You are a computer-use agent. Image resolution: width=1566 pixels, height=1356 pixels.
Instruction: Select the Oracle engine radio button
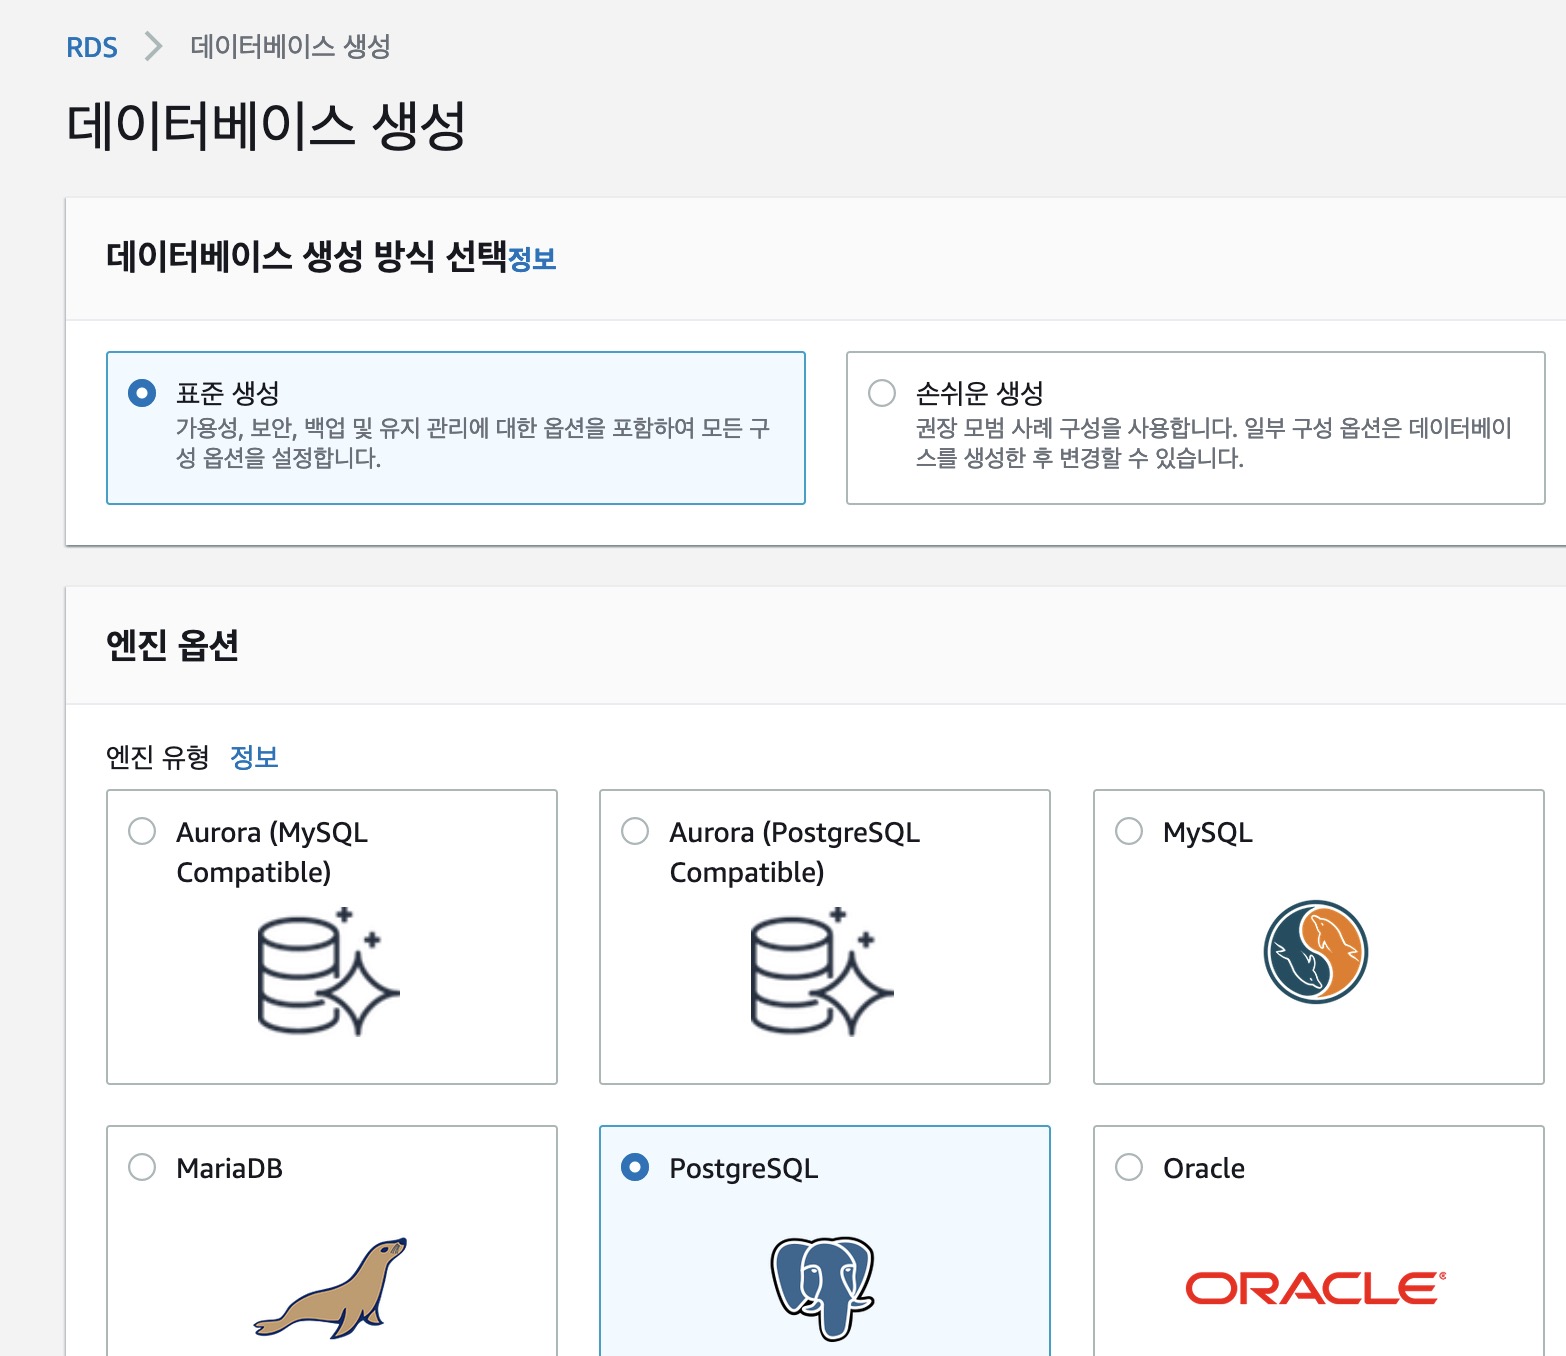(x=1129, y=1167)
